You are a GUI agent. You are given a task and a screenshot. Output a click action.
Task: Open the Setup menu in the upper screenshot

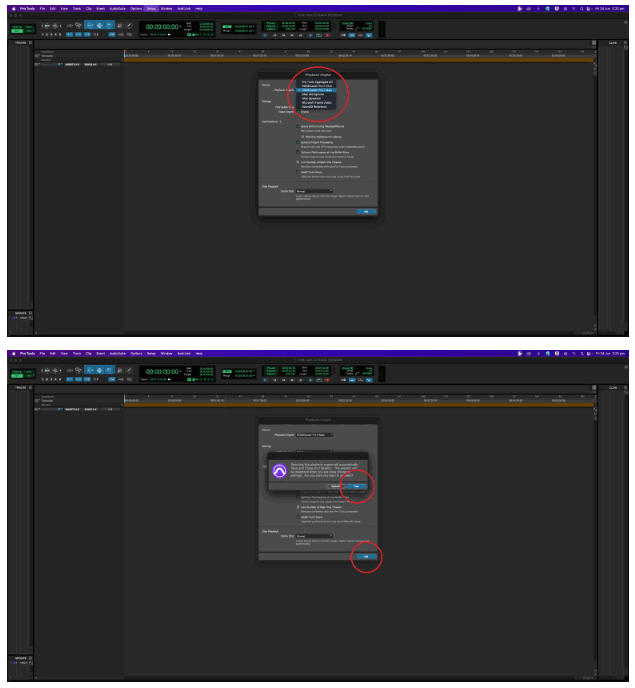pyautogui.click(x=151, y=8)
